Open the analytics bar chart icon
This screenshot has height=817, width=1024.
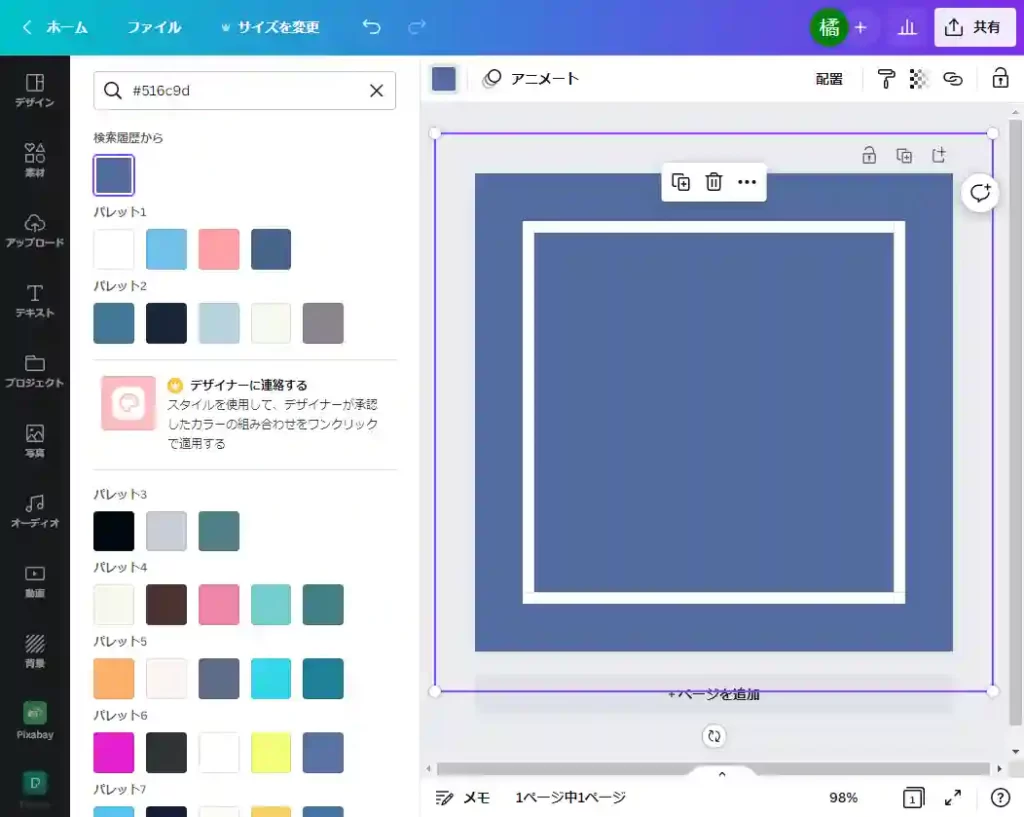coord(907,27)
